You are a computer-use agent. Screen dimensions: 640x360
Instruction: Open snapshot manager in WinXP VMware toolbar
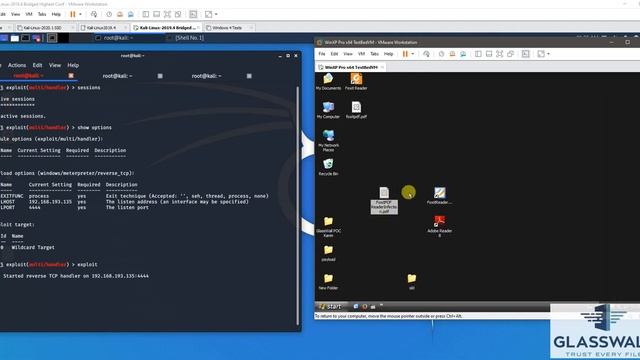point(463,54)
